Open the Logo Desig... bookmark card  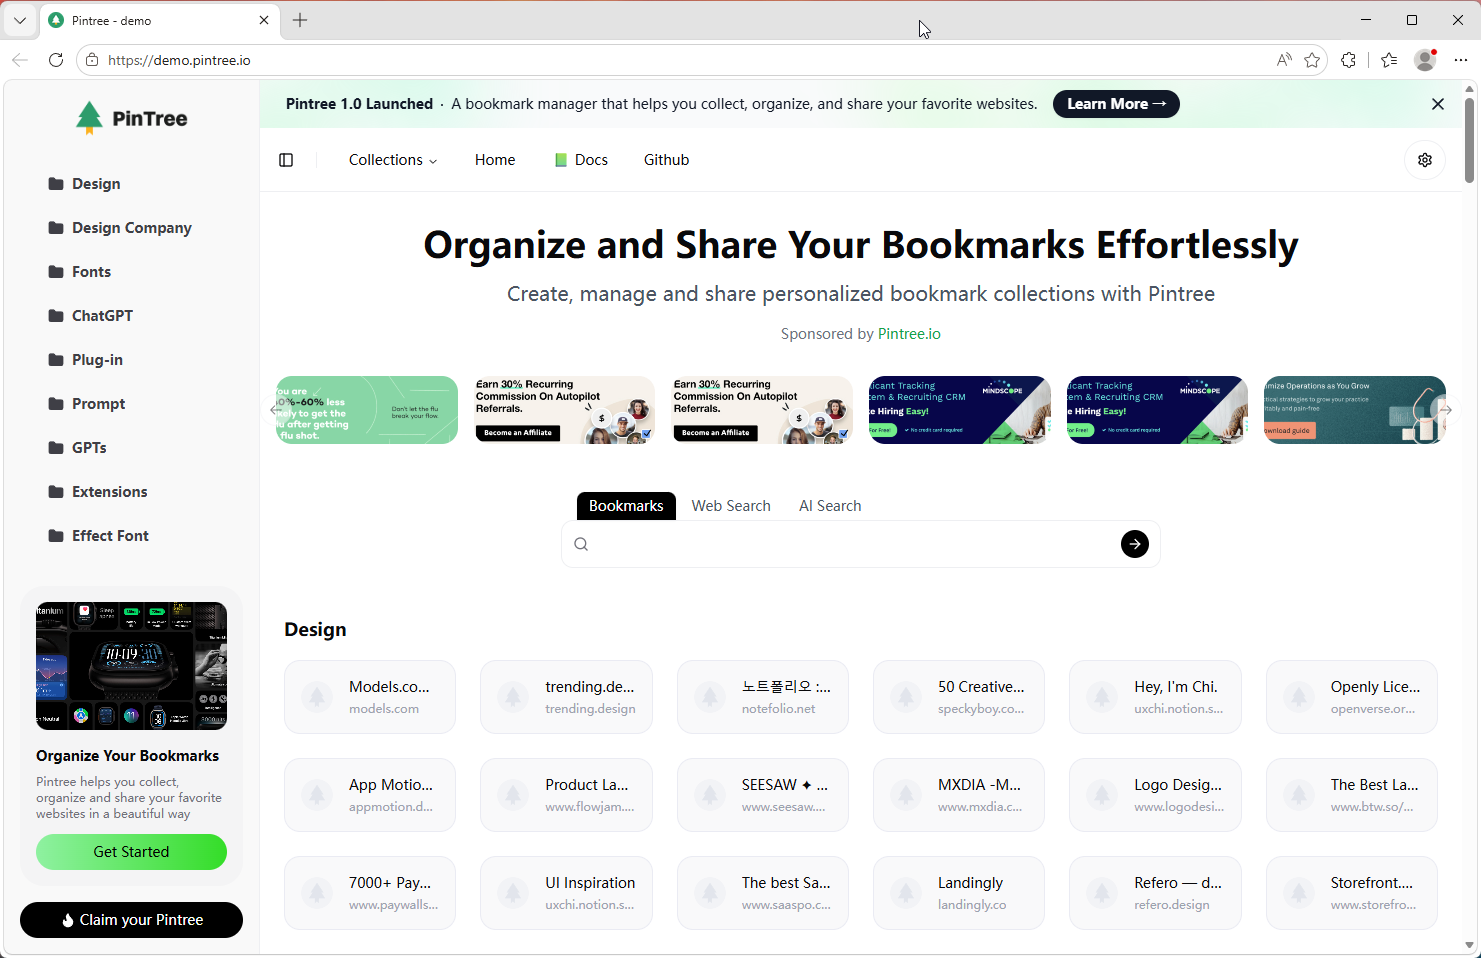(x=1155, y=795)
